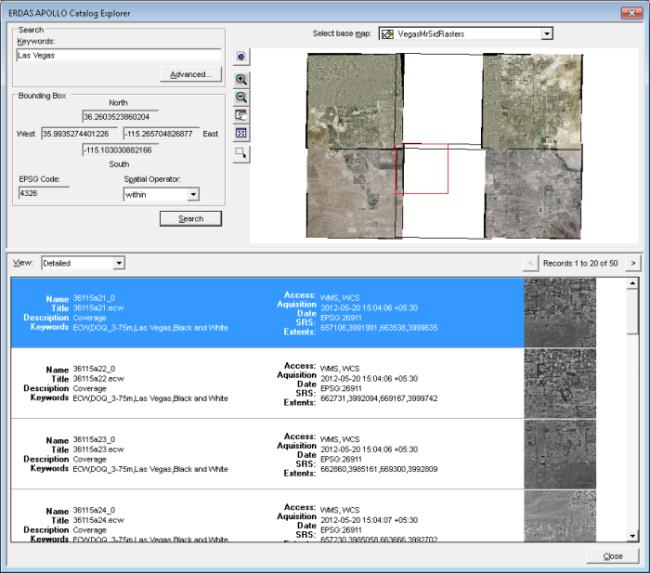Select the Zoom In magnifier tool

click(x=241, y=79)
